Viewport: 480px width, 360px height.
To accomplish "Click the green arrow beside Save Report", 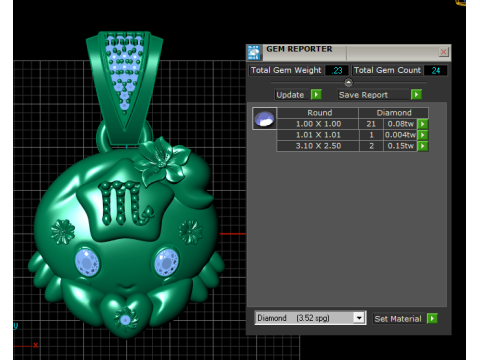I will 416,95.
